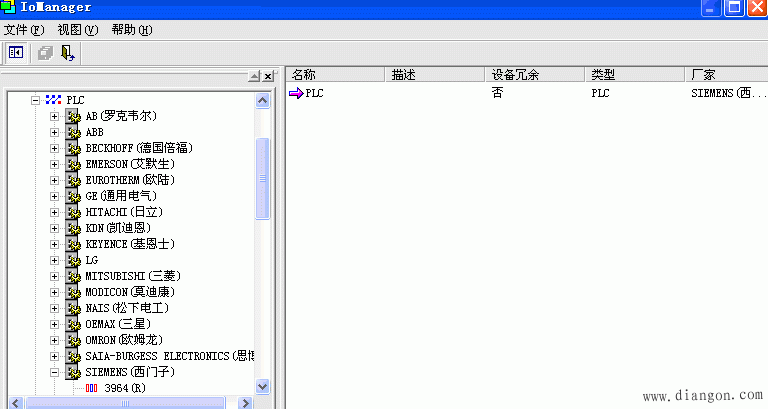
Task: Click the greyed copy documents toolbar icon
Action: click(x=45, y=52)
